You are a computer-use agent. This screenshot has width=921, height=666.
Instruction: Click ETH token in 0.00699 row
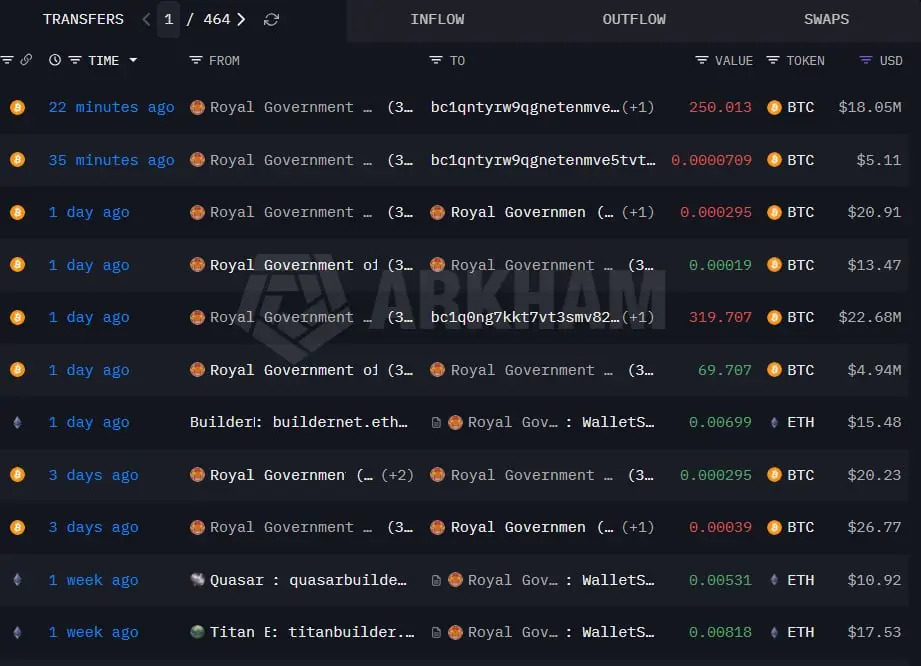click(794, 422)
